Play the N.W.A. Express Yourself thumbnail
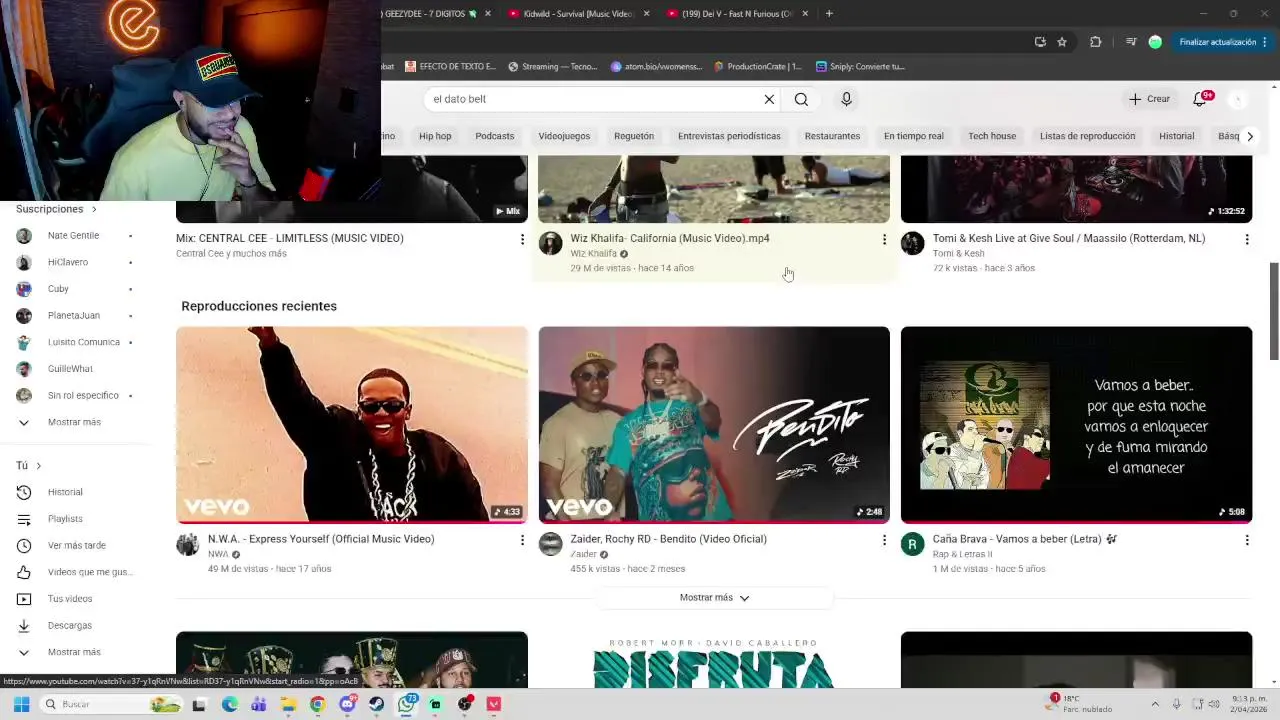Screen dimensions: 1280x720 coord(352,425)
